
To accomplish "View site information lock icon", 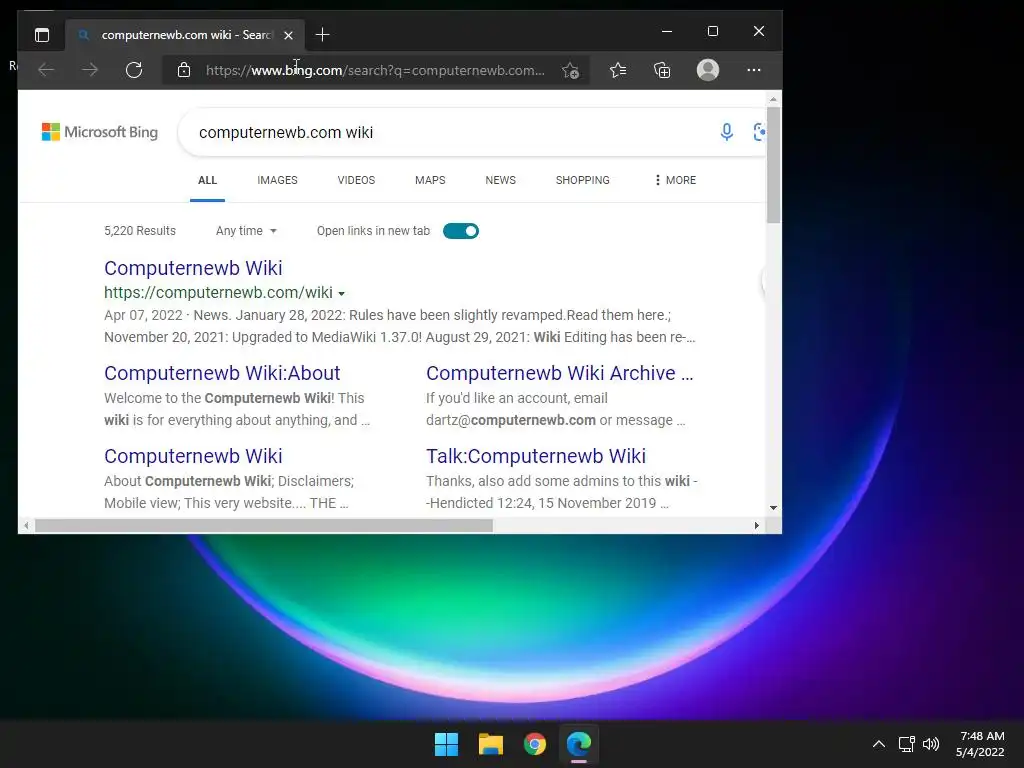I will click(184, 70).
